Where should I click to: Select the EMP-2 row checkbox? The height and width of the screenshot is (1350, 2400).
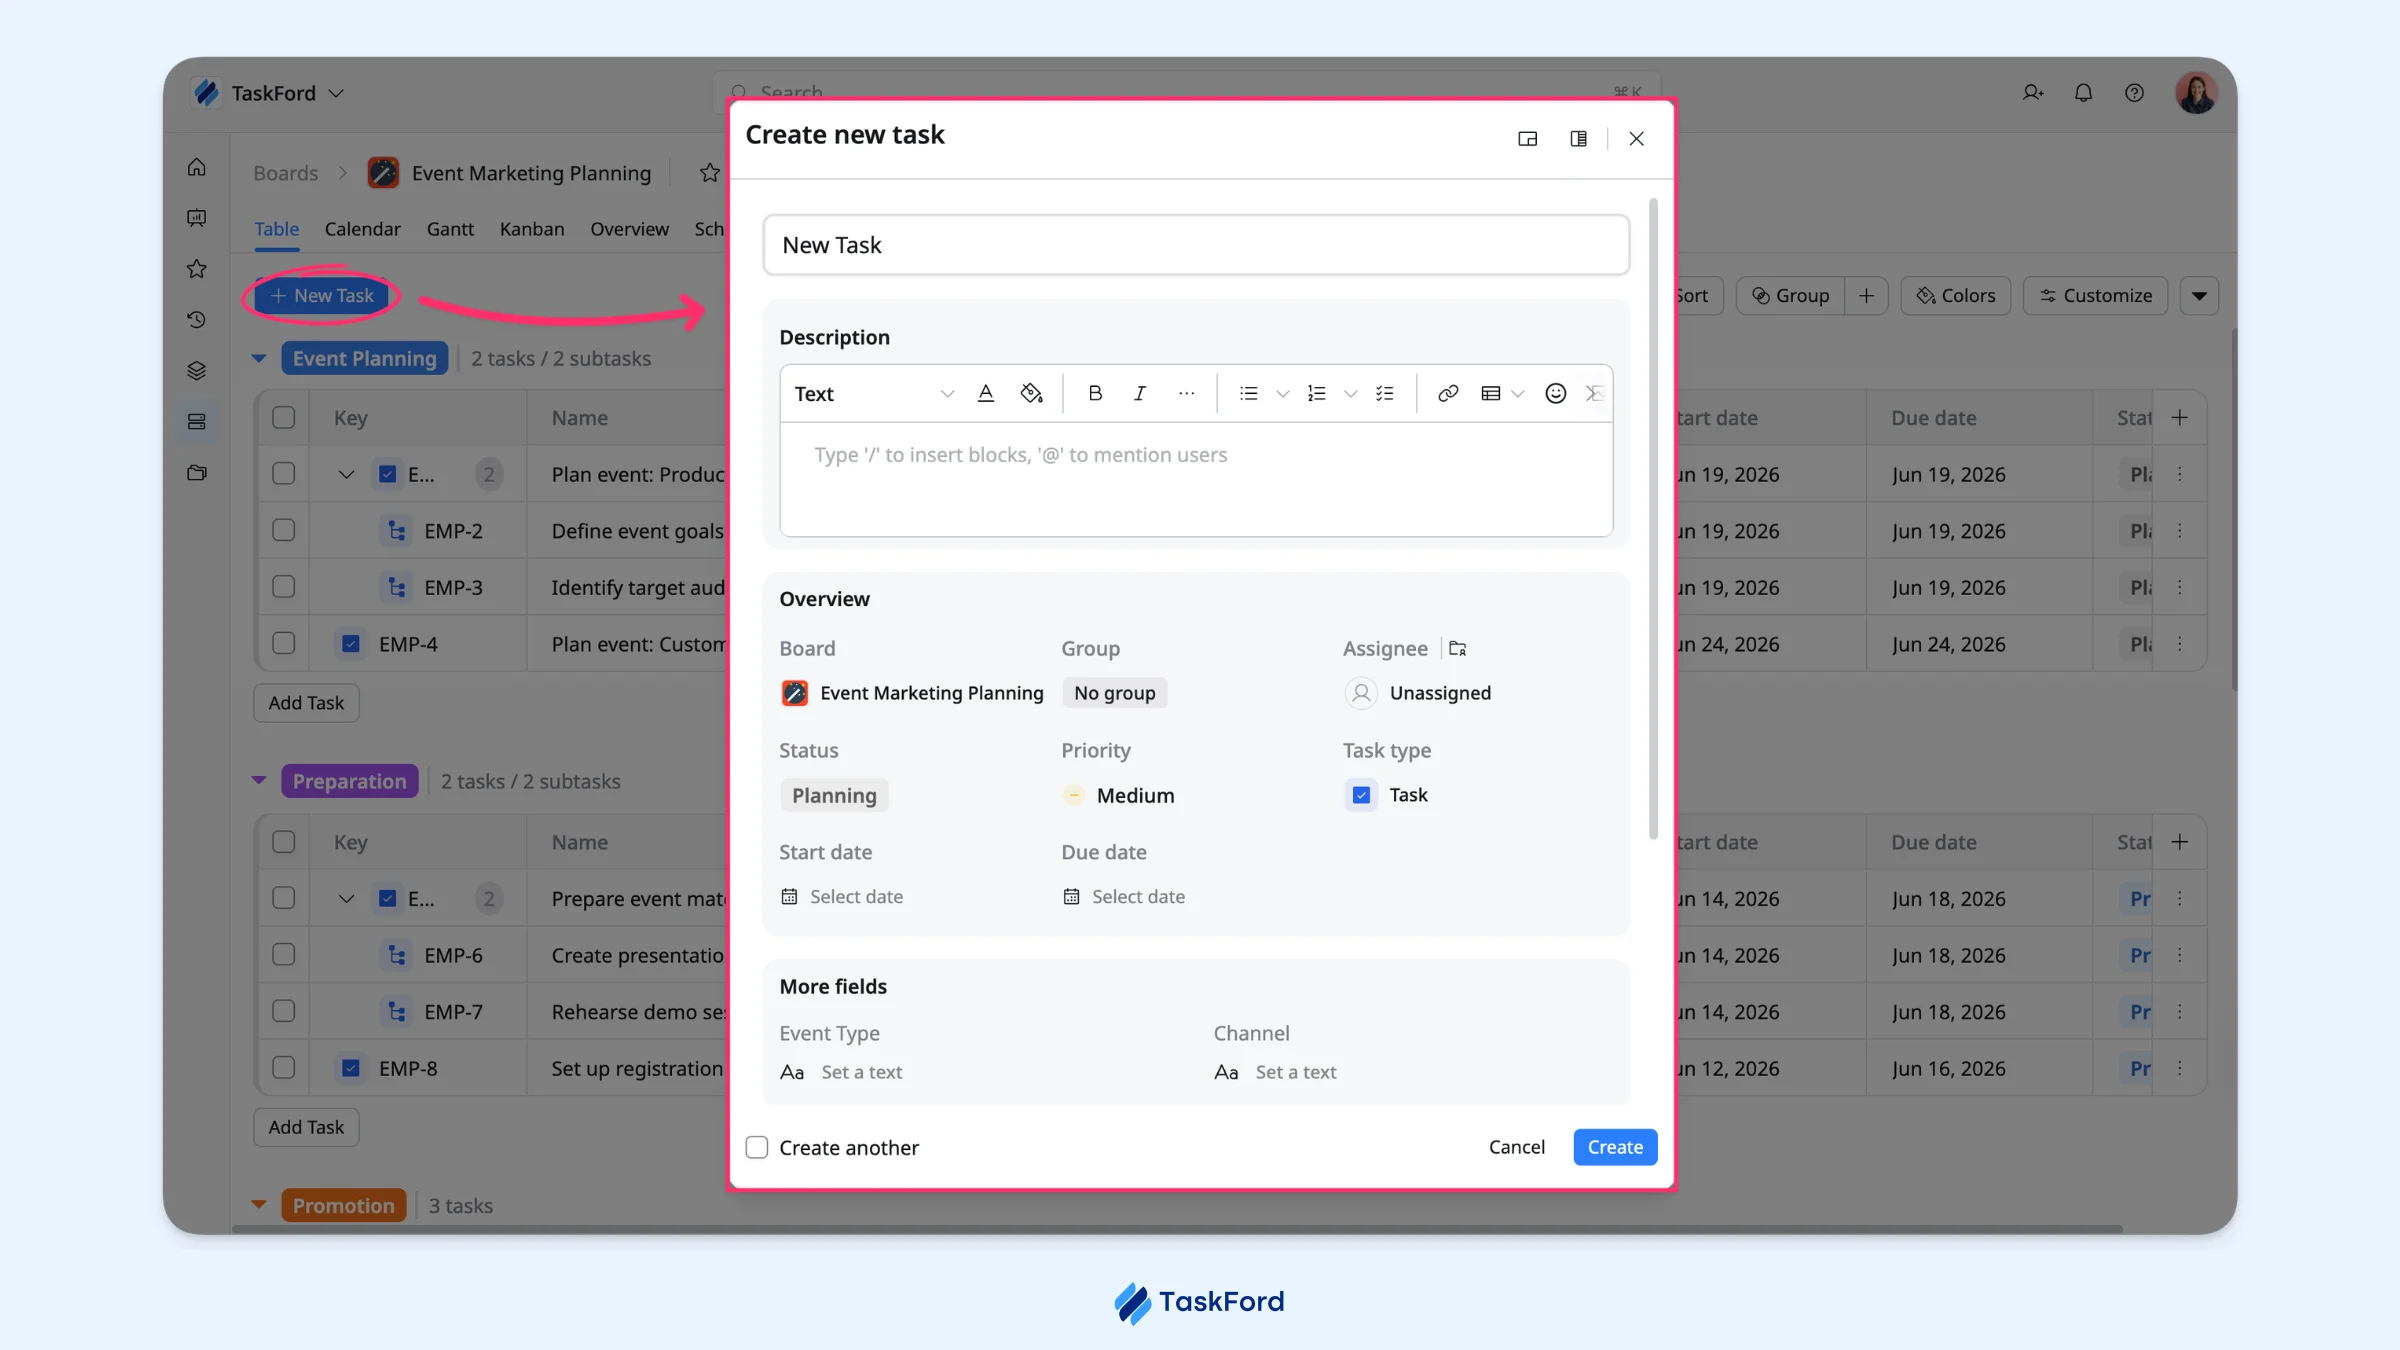click(x=284, y=530)
